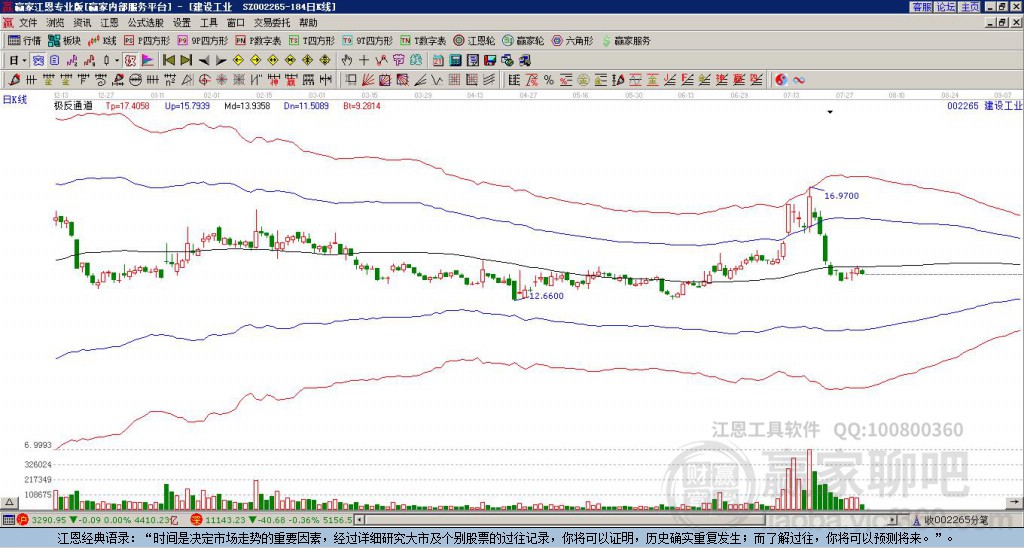Click the left black arrow icon
Viewport: 1024px width, 548px height.
204,61
